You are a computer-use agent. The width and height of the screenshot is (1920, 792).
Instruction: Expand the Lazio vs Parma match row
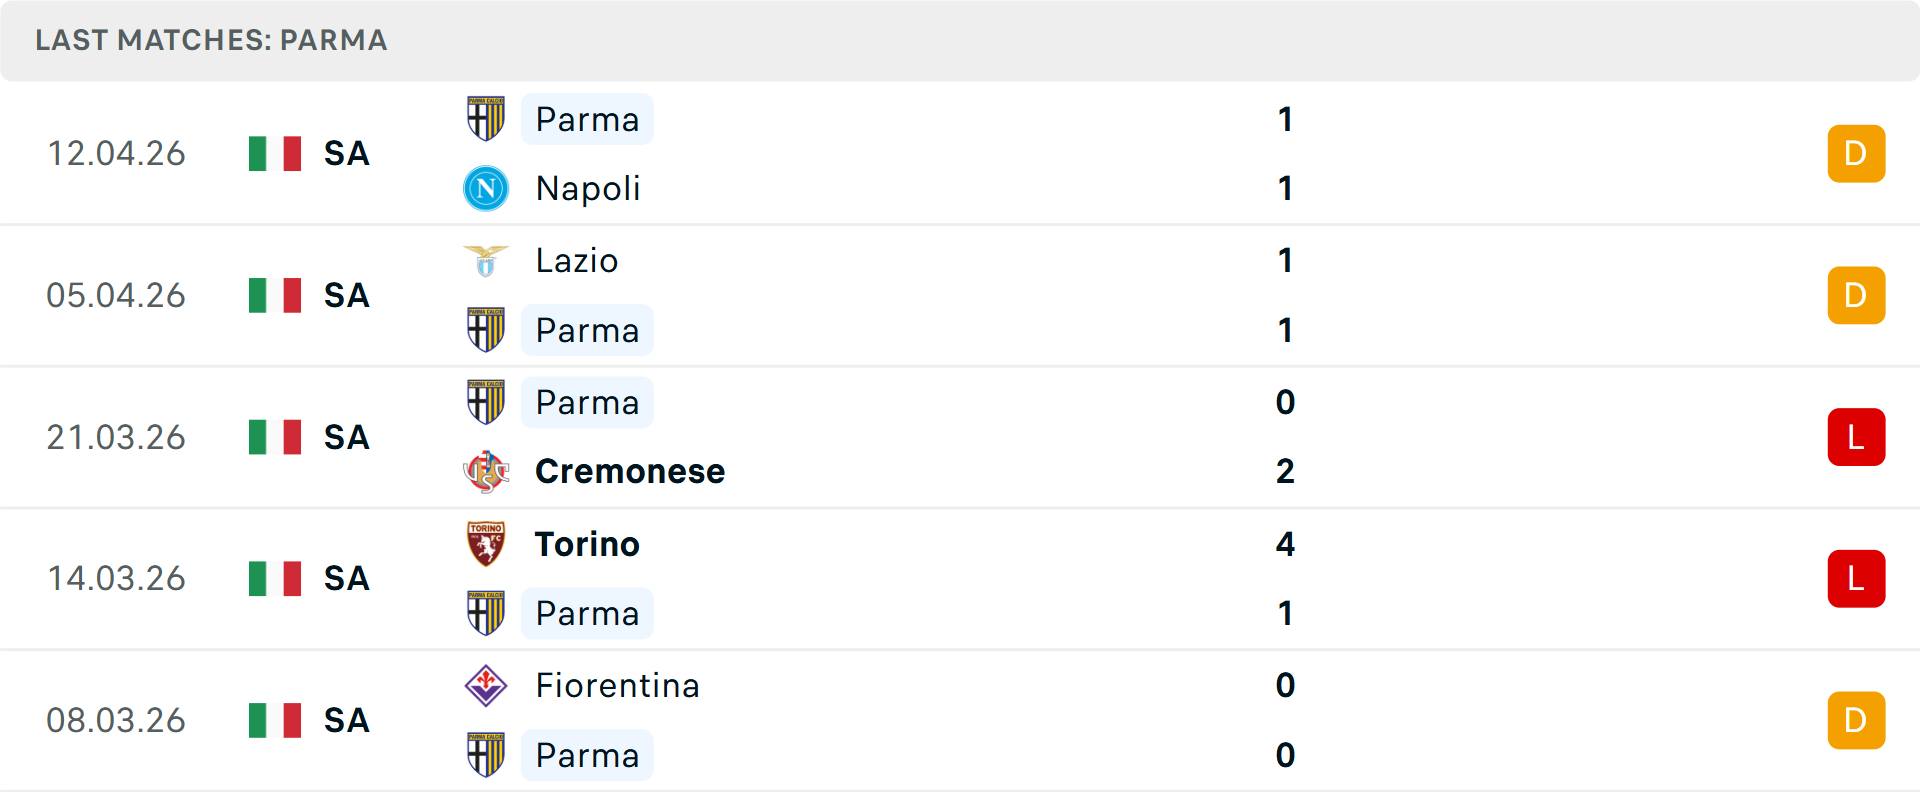click(960, 295)
